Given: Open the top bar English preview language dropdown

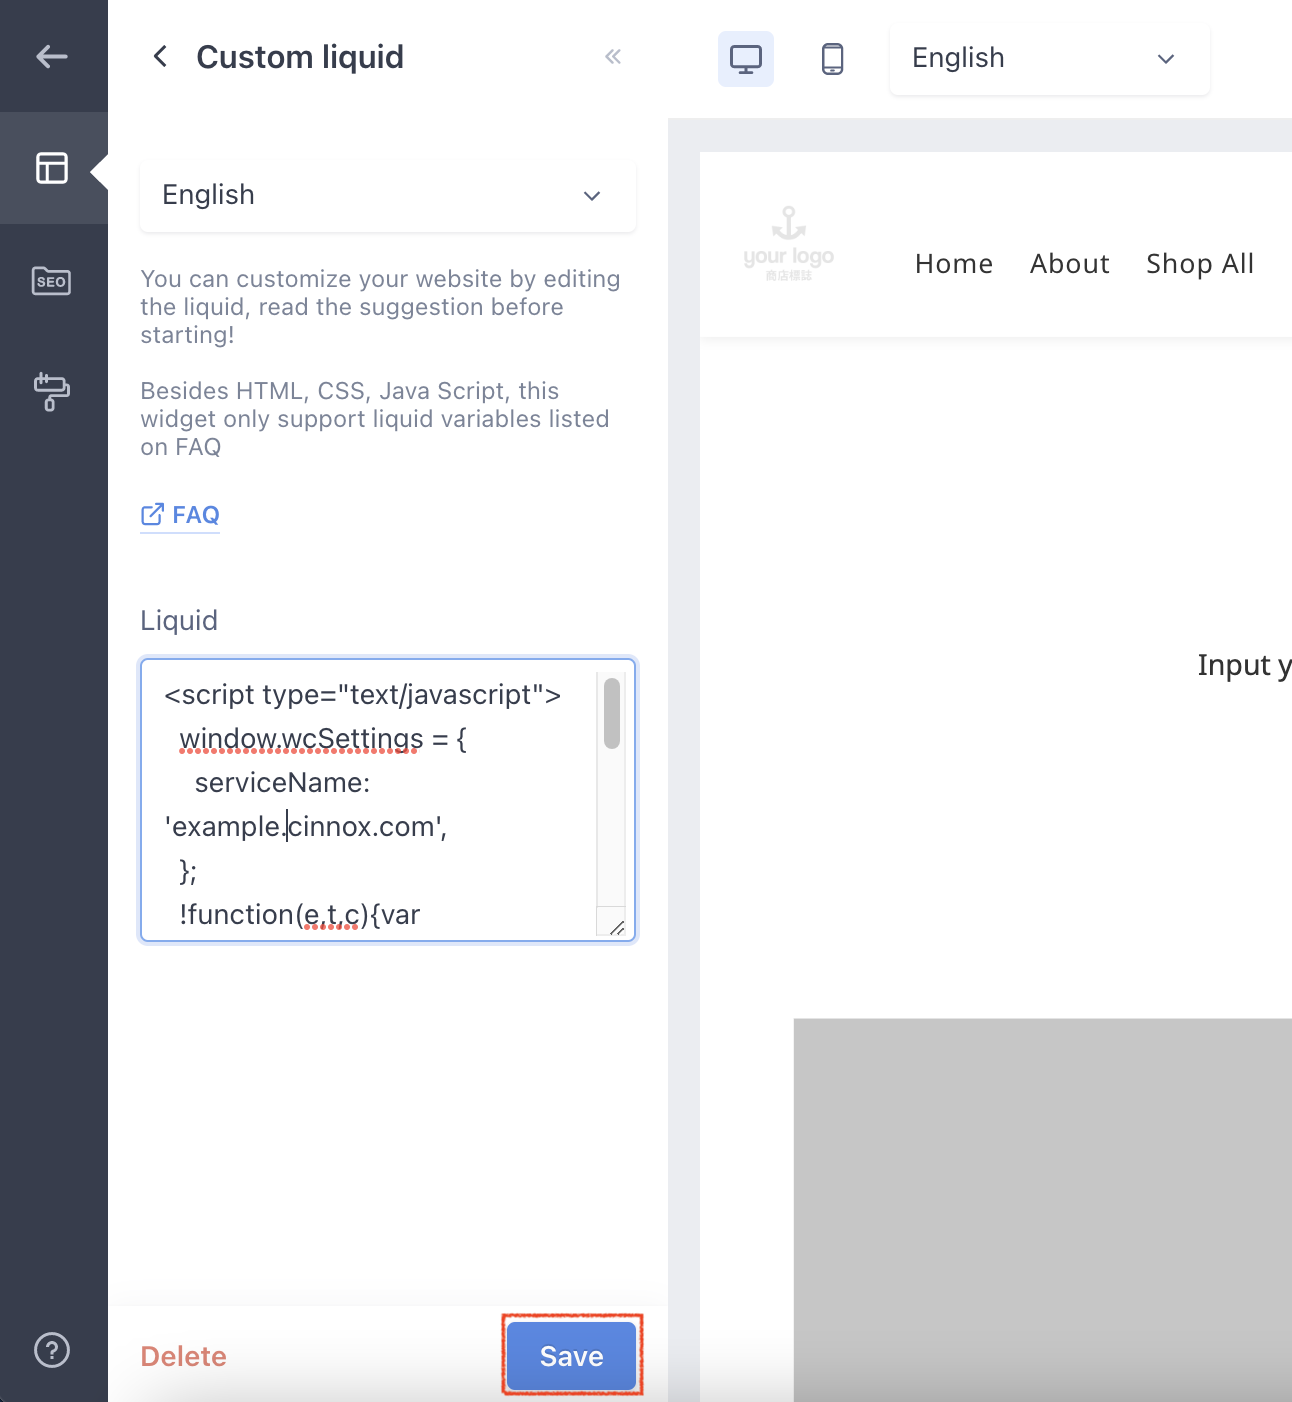Looking at the screenshot, I should click(x=1050, y=59).
